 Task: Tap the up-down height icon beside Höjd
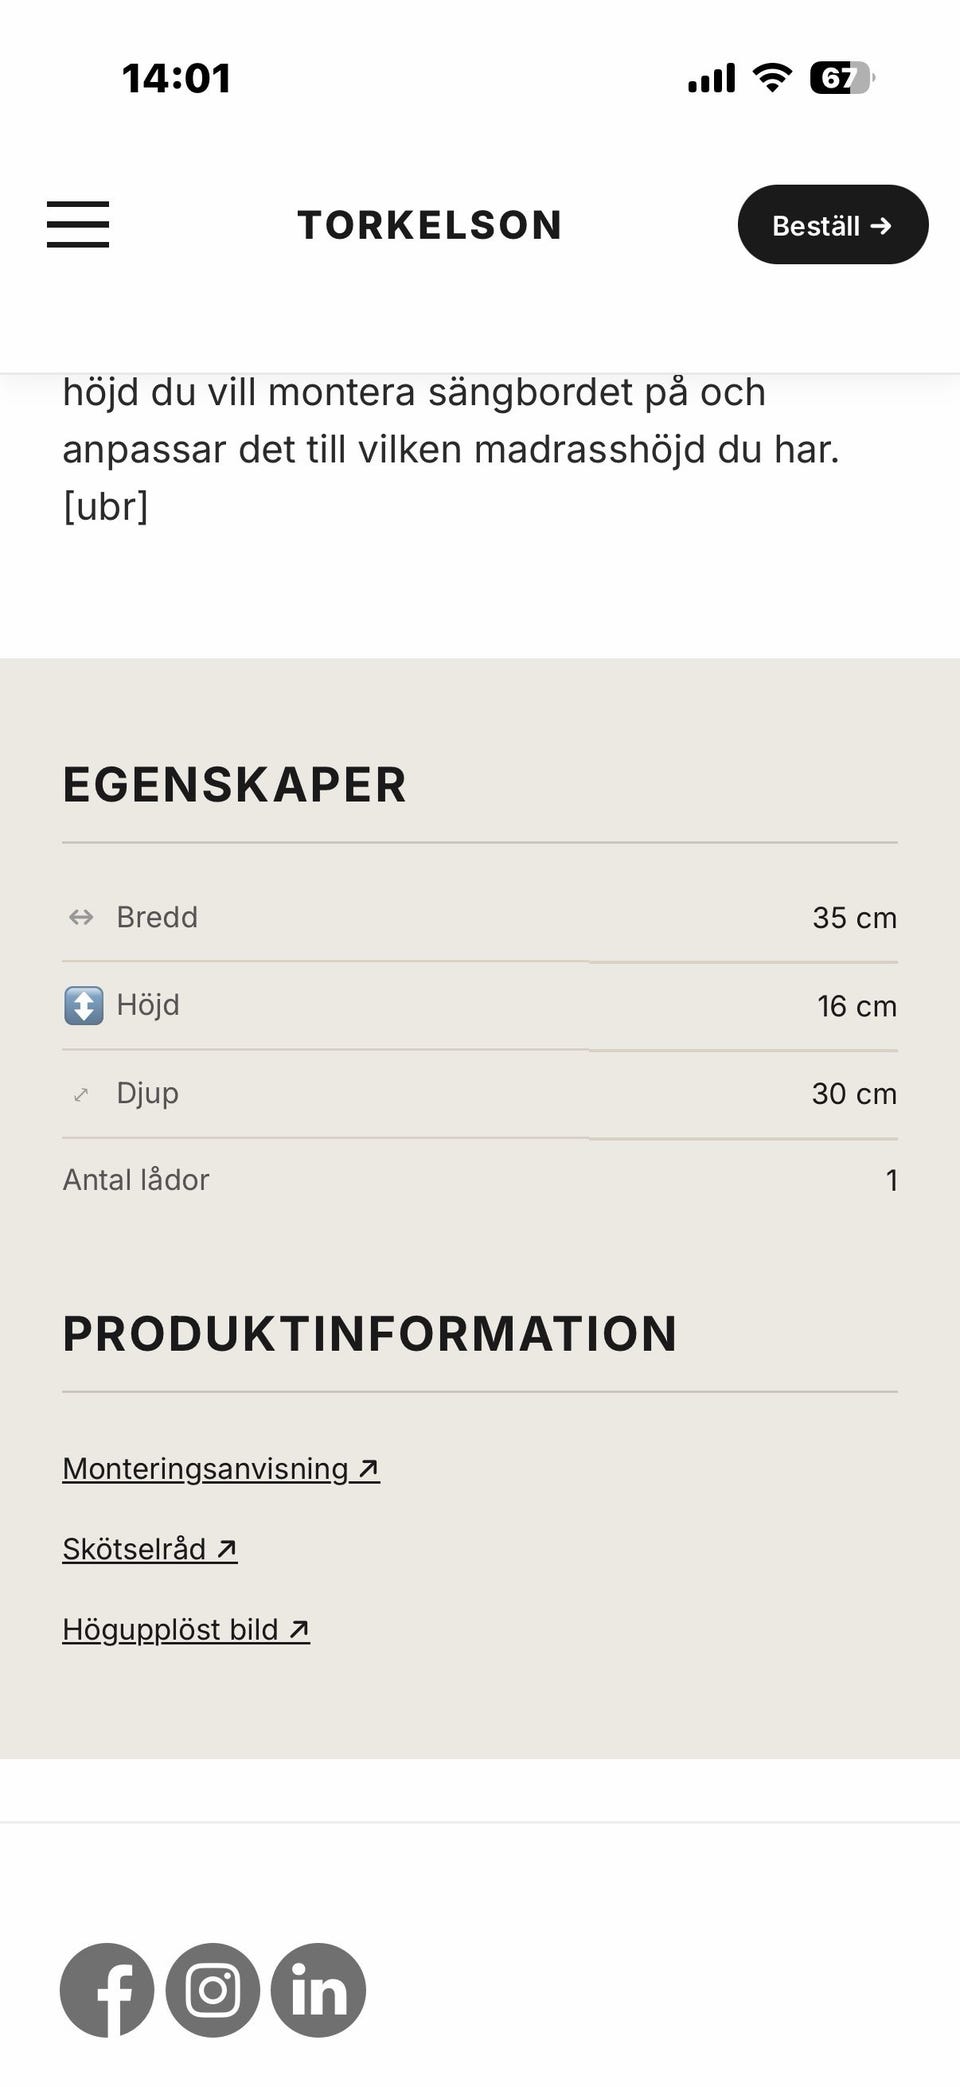(83, 1005)
